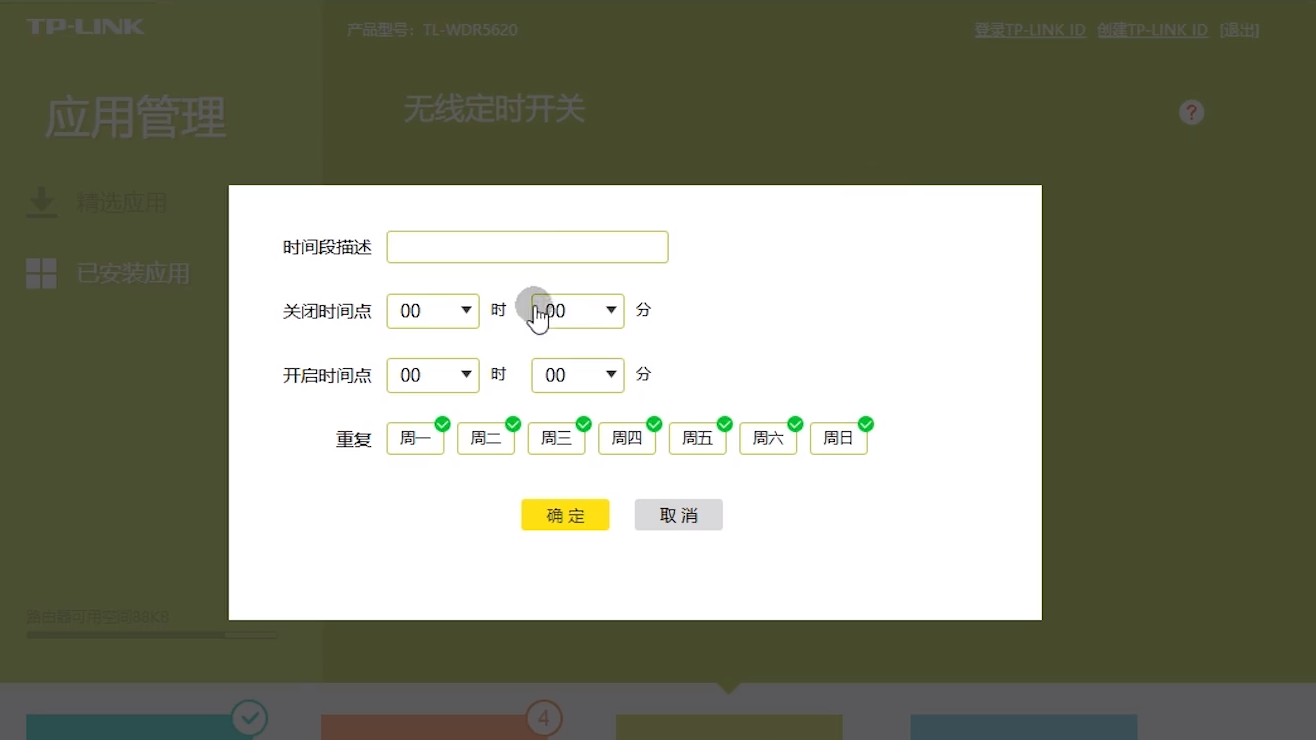This screenshot has width=1316, height=740.
Task: Open 精选应用 download icon in sidebar
Action: pyautogui.click(x=41, y=203)
